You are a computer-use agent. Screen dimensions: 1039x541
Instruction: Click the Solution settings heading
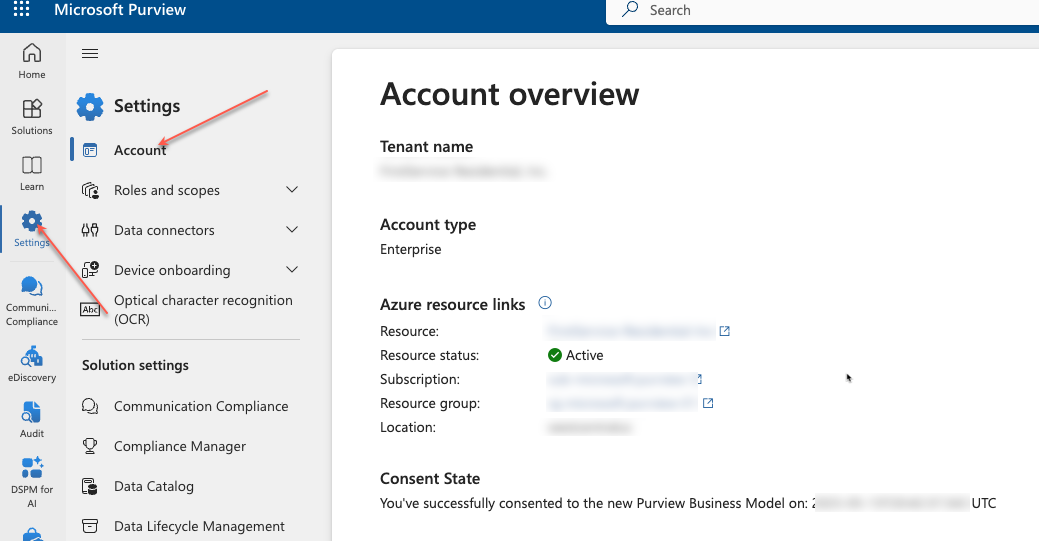135,365
